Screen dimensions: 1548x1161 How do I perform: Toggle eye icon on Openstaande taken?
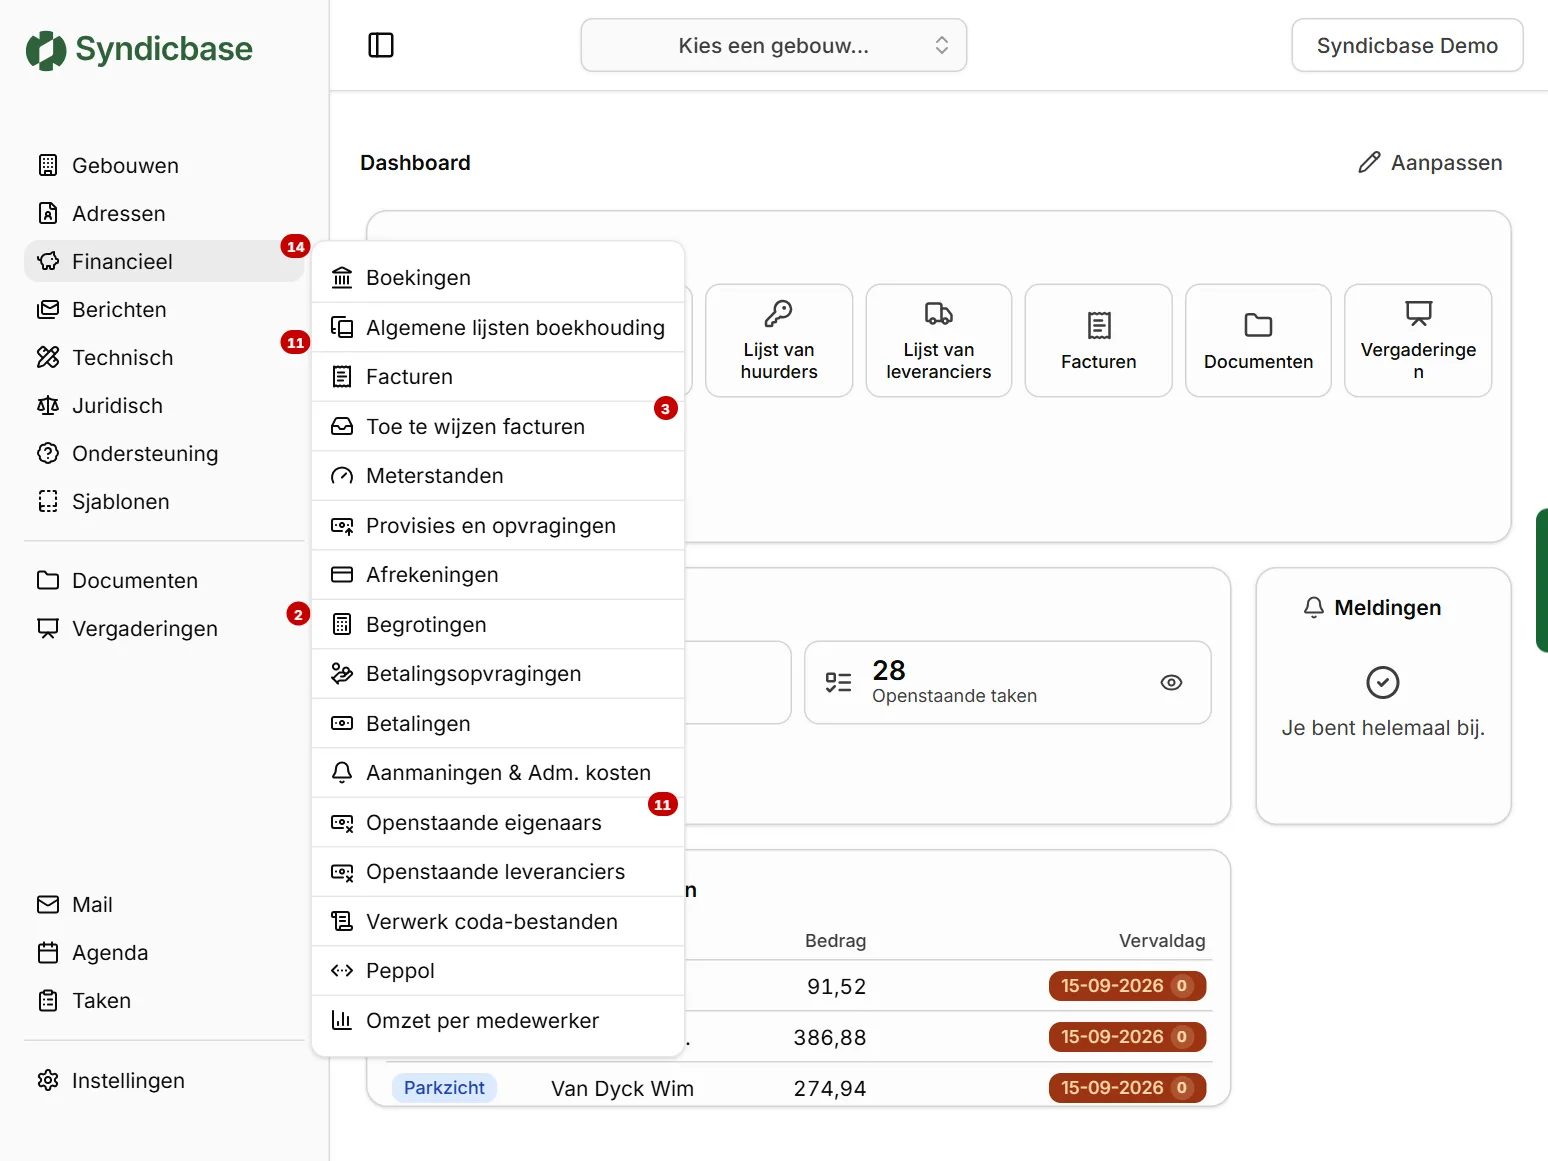pyautogui.click(x=1171, y=682)
